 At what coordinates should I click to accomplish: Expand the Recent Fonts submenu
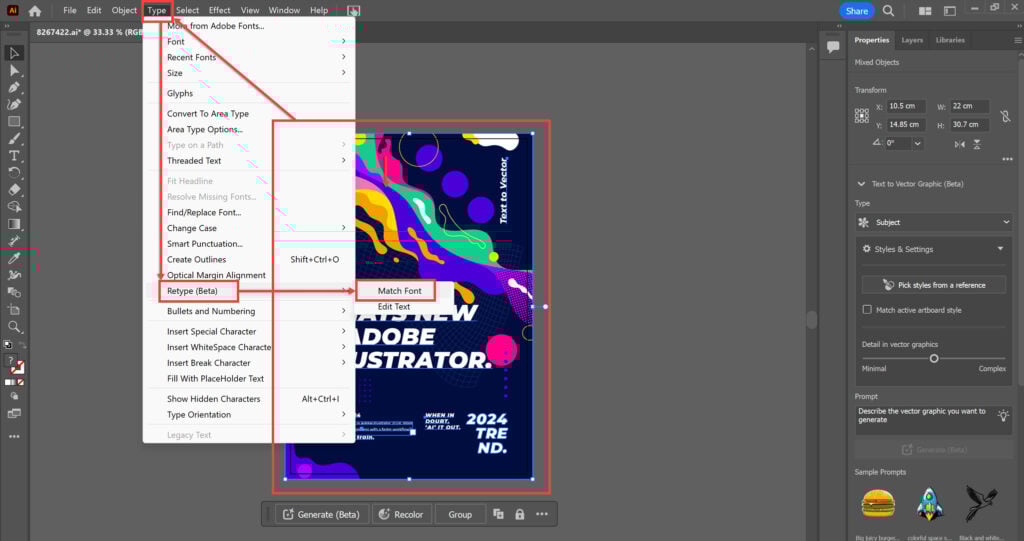tap(344, 57)
